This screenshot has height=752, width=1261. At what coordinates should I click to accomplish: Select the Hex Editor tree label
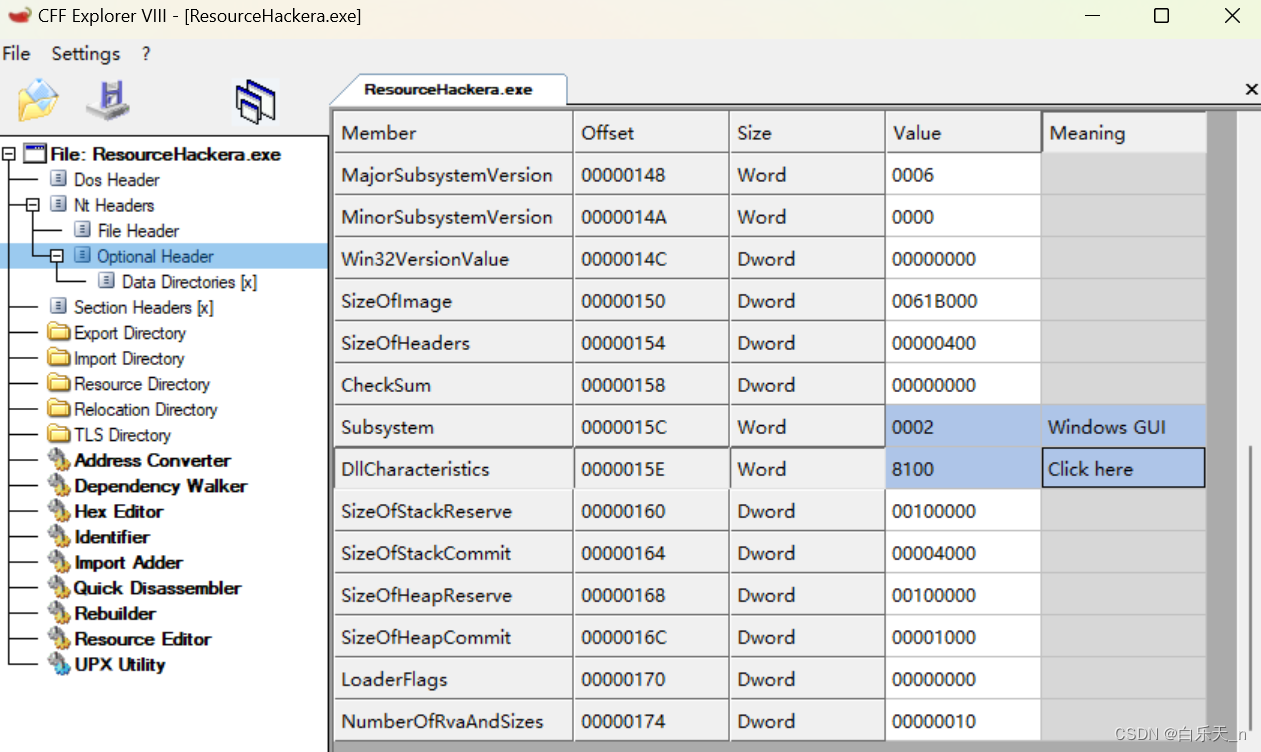pyautogui.click(x=118, y=511)
